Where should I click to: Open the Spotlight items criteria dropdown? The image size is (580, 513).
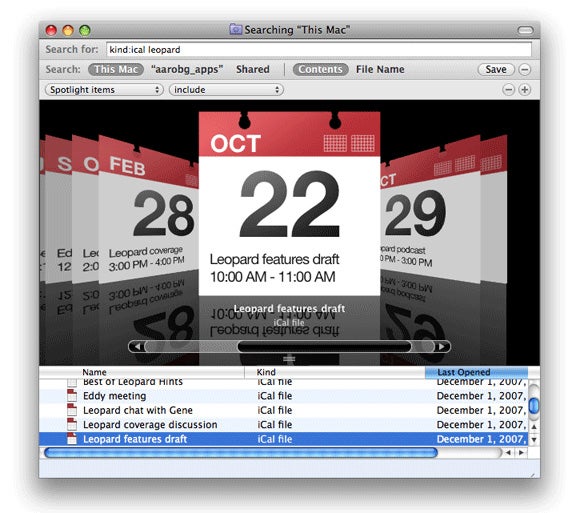[104, 90]
